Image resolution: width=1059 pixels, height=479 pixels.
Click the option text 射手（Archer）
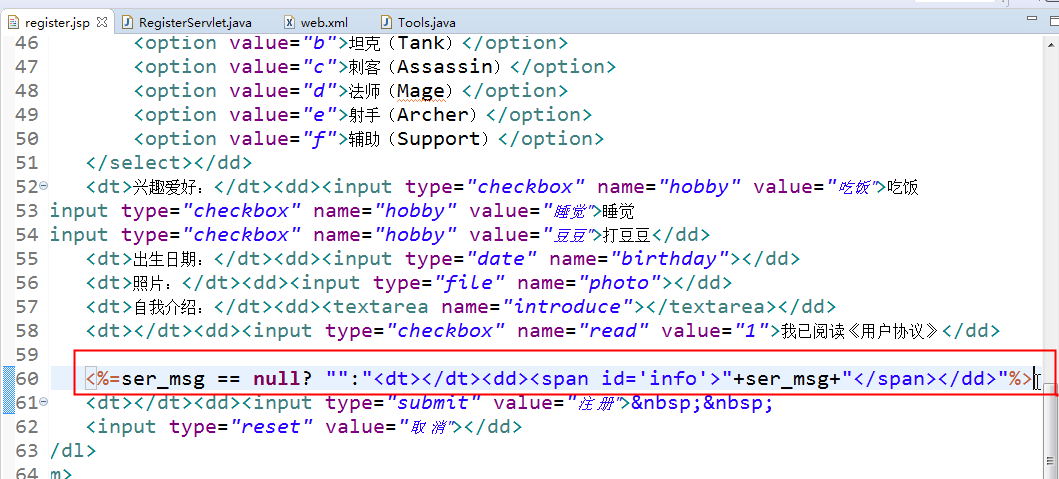click(417, 116)
